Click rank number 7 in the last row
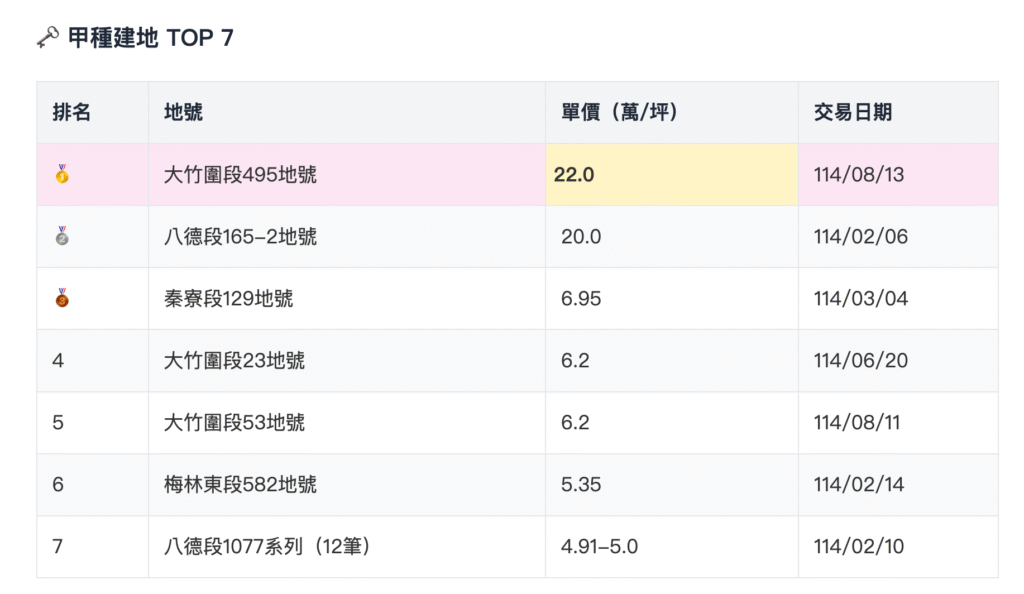 coord(58,547)
